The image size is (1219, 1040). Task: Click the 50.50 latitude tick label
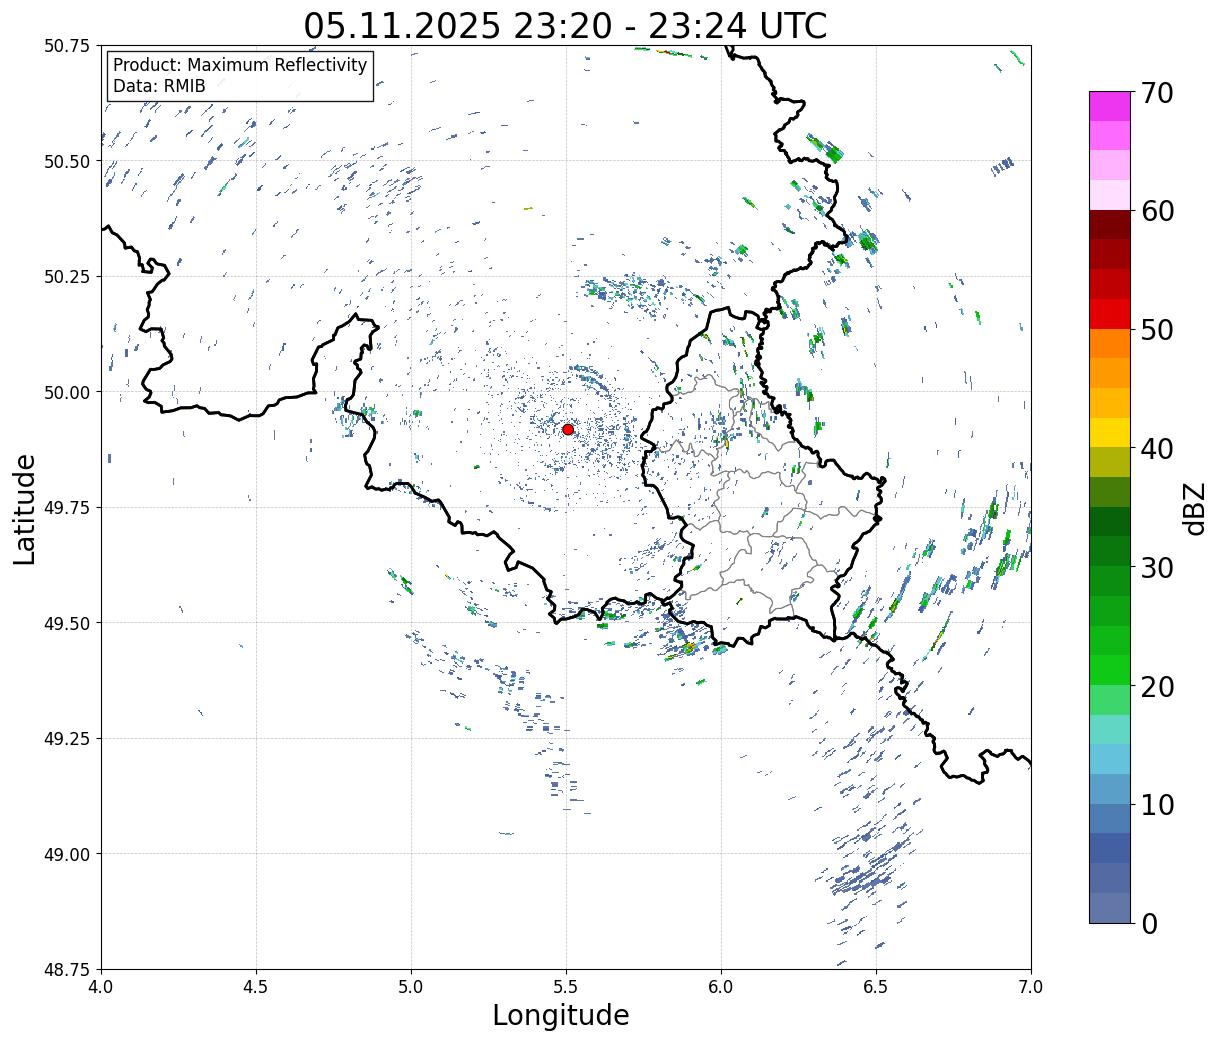coord(67,161)
